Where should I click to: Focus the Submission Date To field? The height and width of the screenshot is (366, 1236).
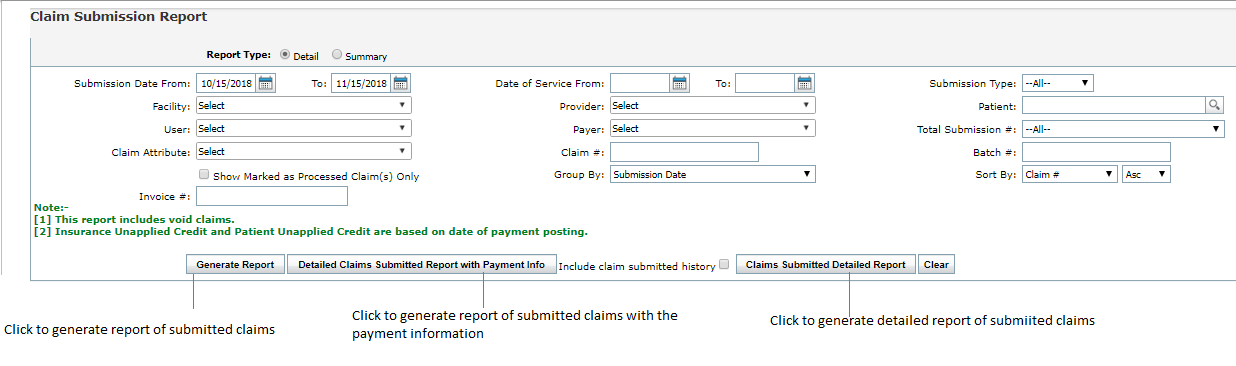tap(361, 83)
